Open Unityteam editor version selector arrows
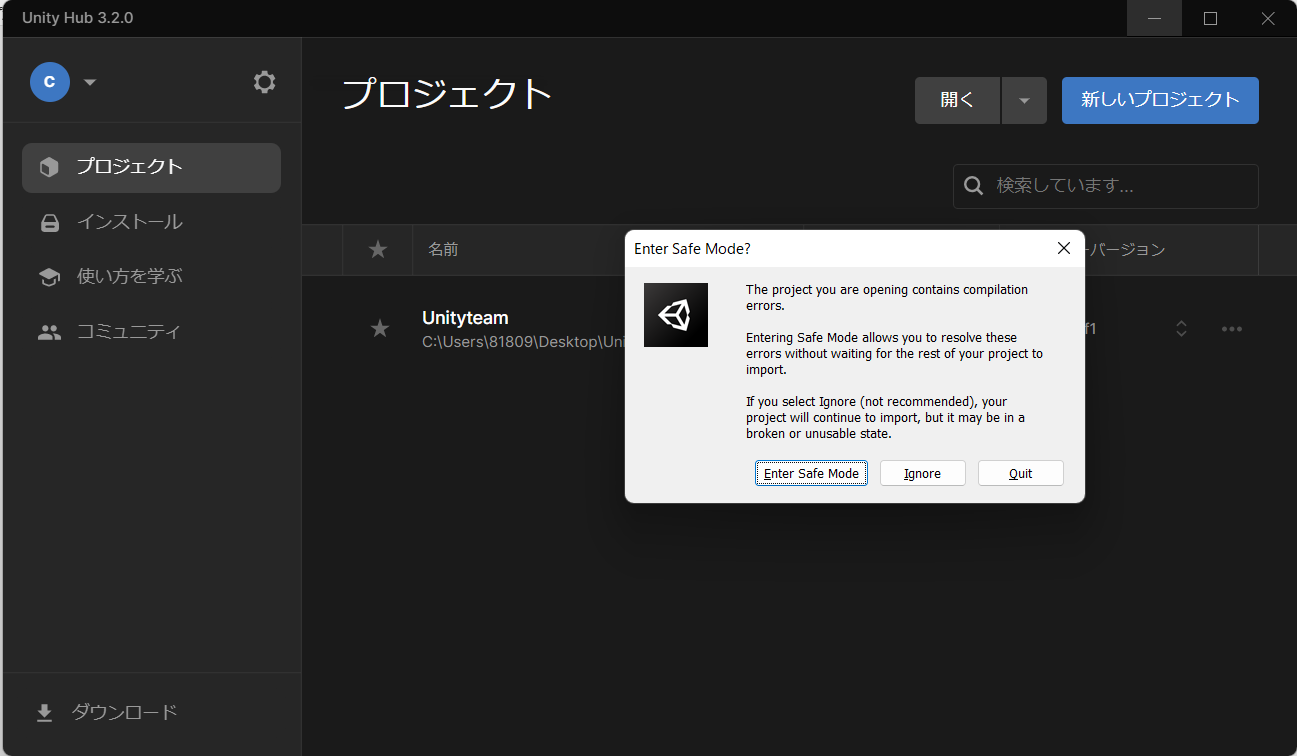1297x756 pixels. click(1181, 329)
